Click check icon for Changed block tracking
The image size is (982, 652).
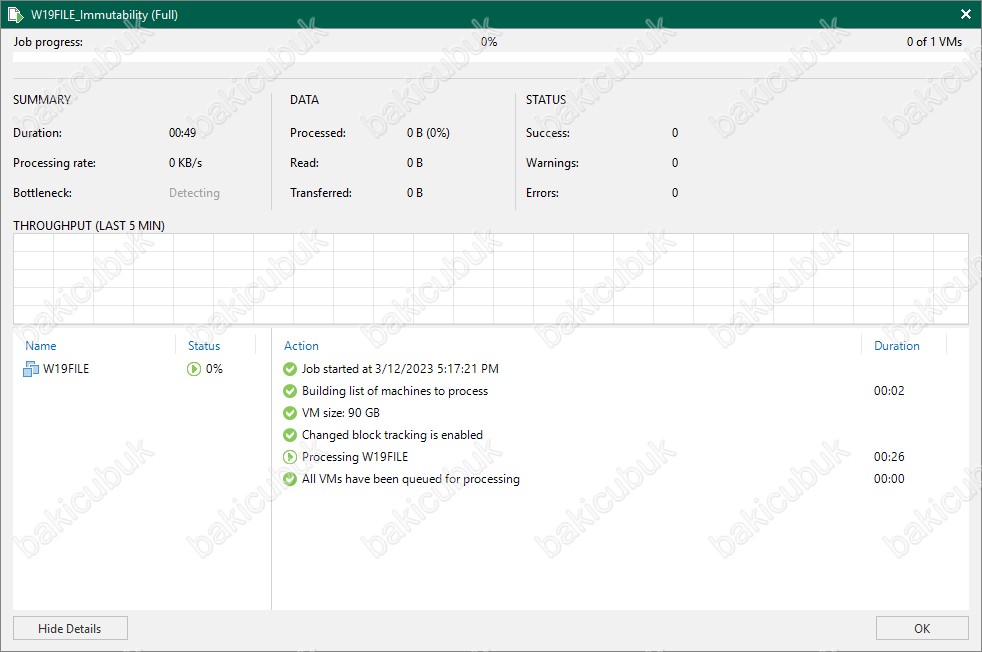pos(290,435)
